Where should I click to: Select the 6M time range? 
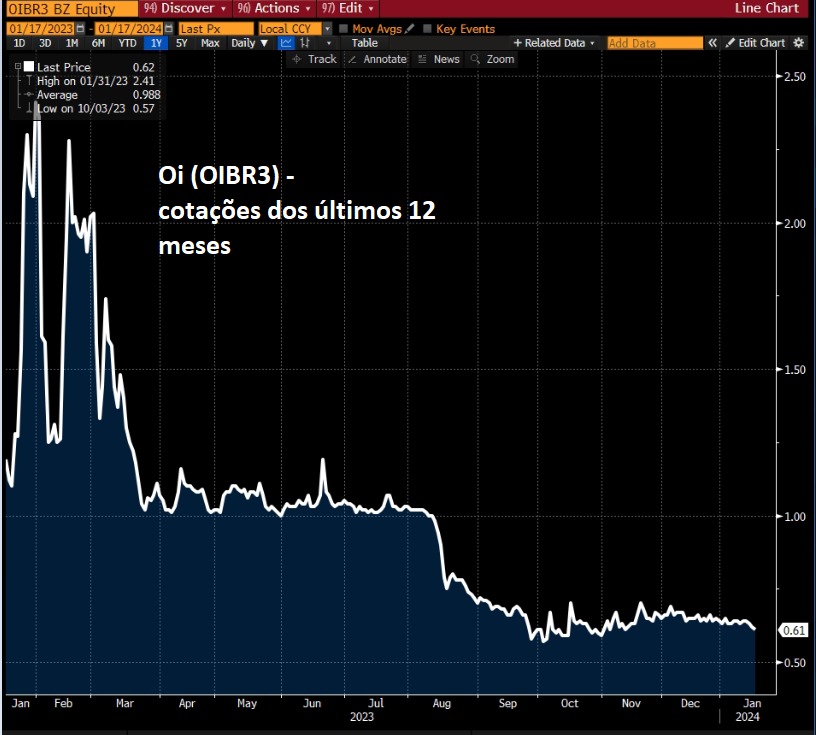[98, 43]
